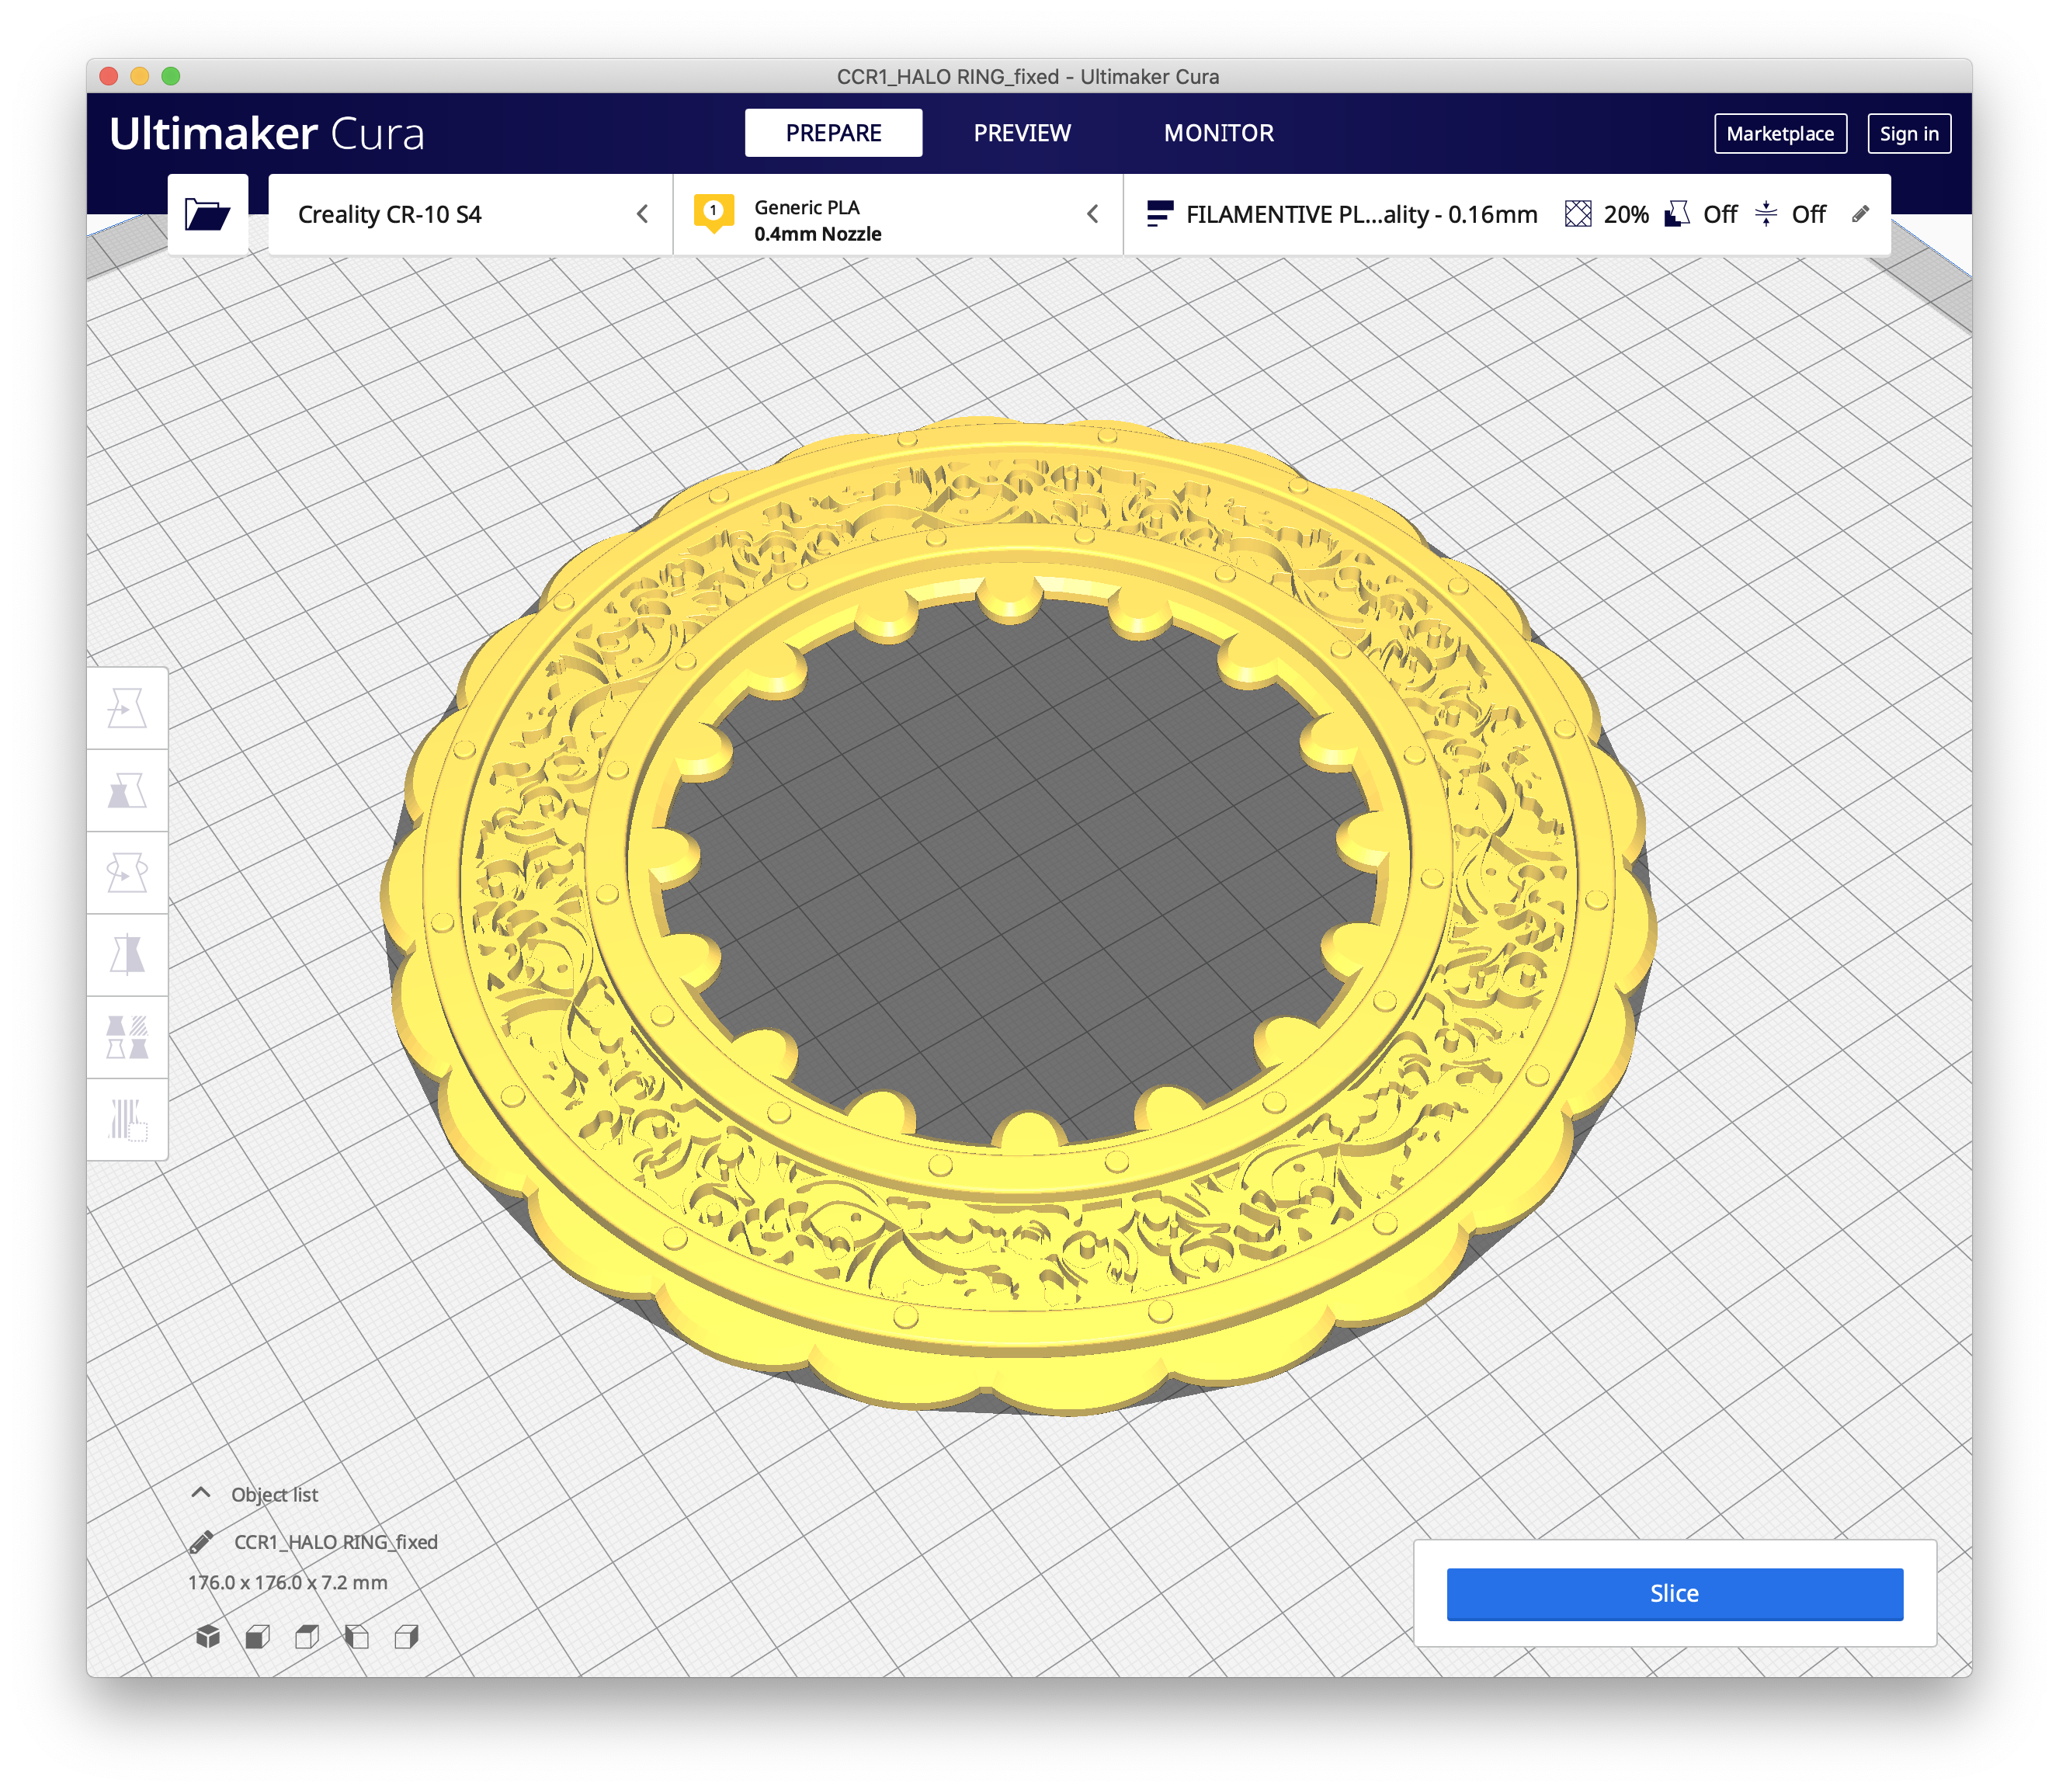Select the Rotate tool in left toolbar
This screenshot has width=2059, height=1792.
tap(127, 872)
